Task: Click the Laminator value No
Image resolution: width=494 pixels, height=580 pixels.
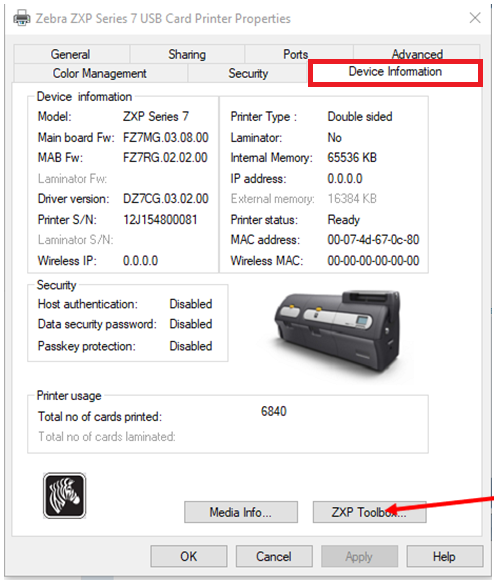Action: pyautogui.click(x=335, y=138)
